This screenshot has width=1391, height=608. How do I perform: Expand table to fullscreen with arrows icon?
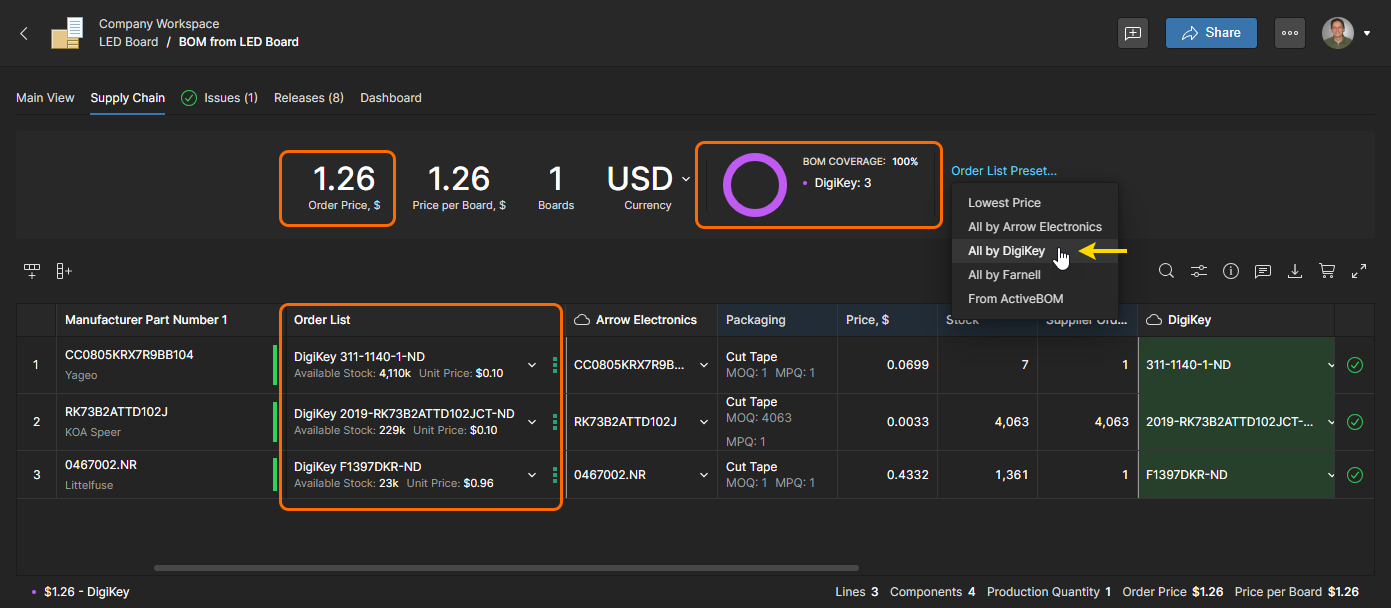tap(1359, 271)
